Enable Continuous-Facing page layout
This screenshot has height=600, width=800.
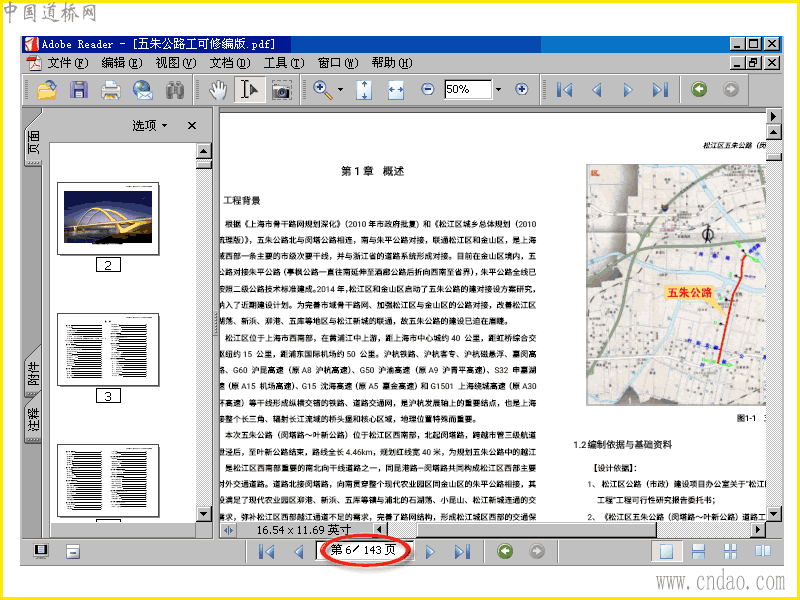(731, 551)
